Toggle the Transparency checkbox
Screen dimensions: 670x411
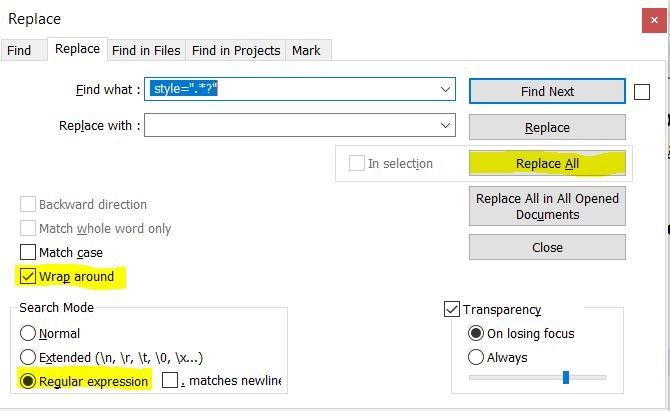(452, 310)
